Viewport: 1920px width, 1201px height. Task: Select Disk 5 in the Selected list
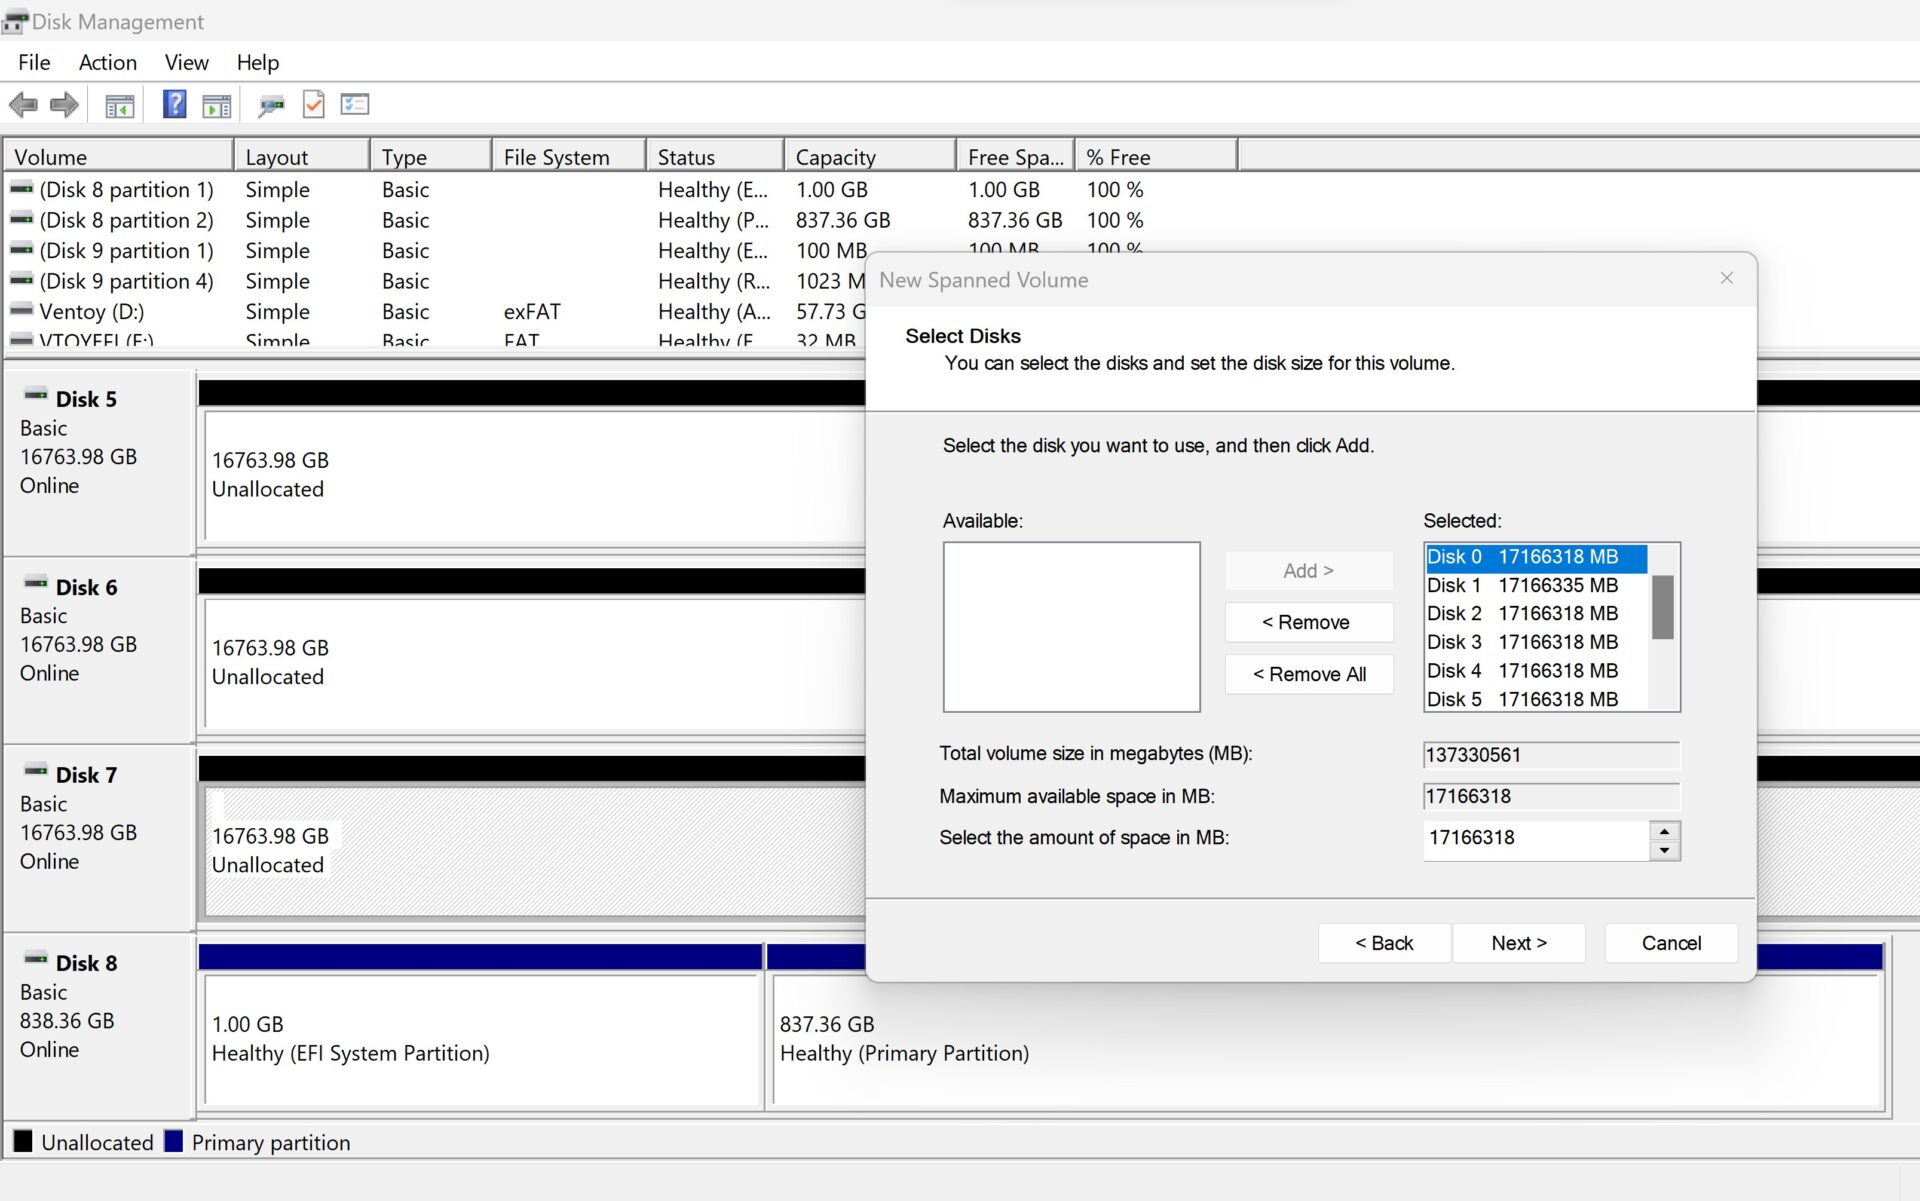(x=1522, y=699)
